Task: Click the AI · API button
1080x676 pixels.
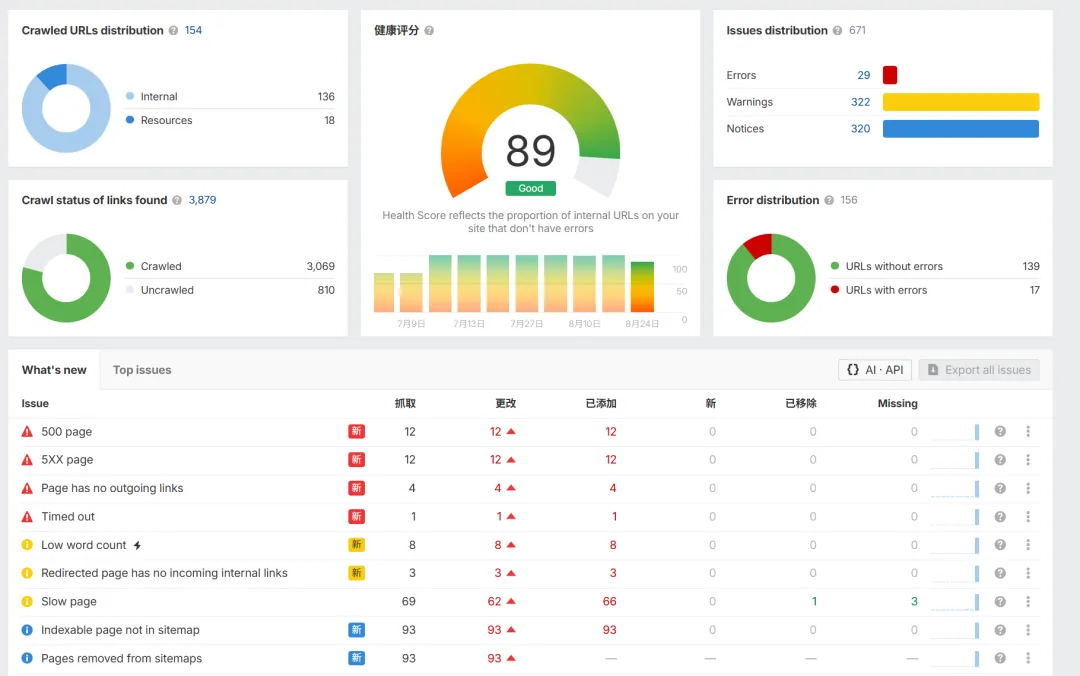Action: pos(875,370)
